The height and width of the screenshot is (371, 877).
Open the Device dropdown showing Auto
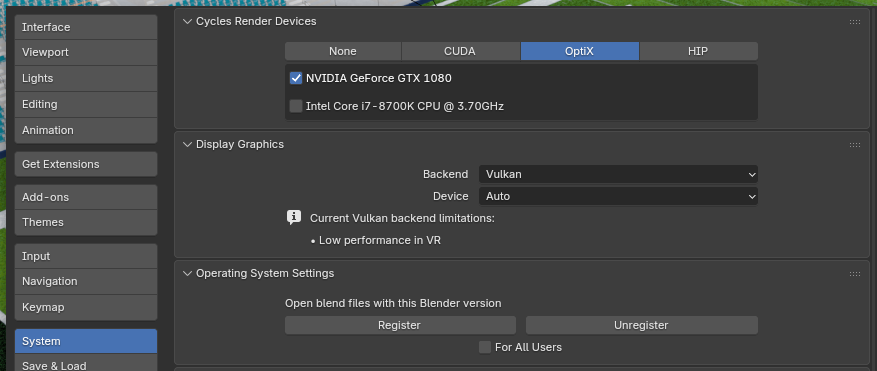point(618,196)
